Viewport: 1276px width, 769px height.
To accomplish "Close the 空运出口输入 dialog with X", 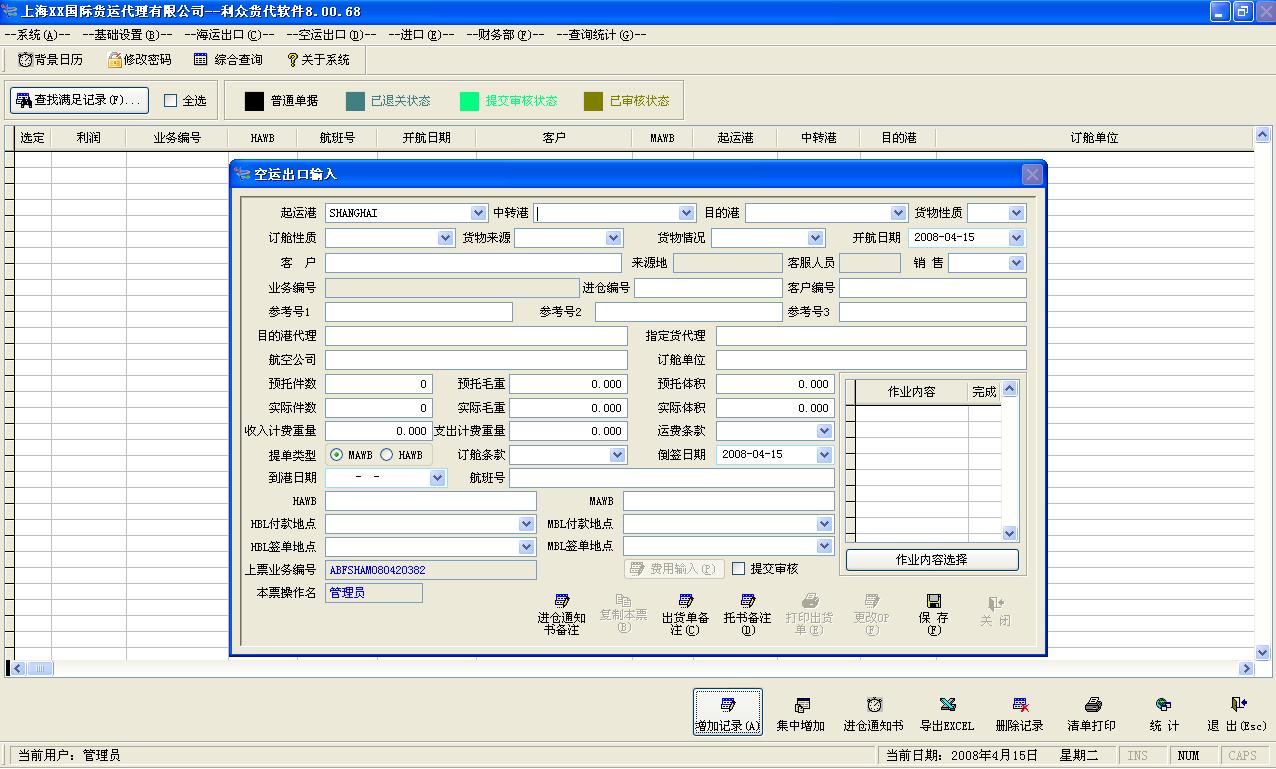I will (x=1032, y=174).
